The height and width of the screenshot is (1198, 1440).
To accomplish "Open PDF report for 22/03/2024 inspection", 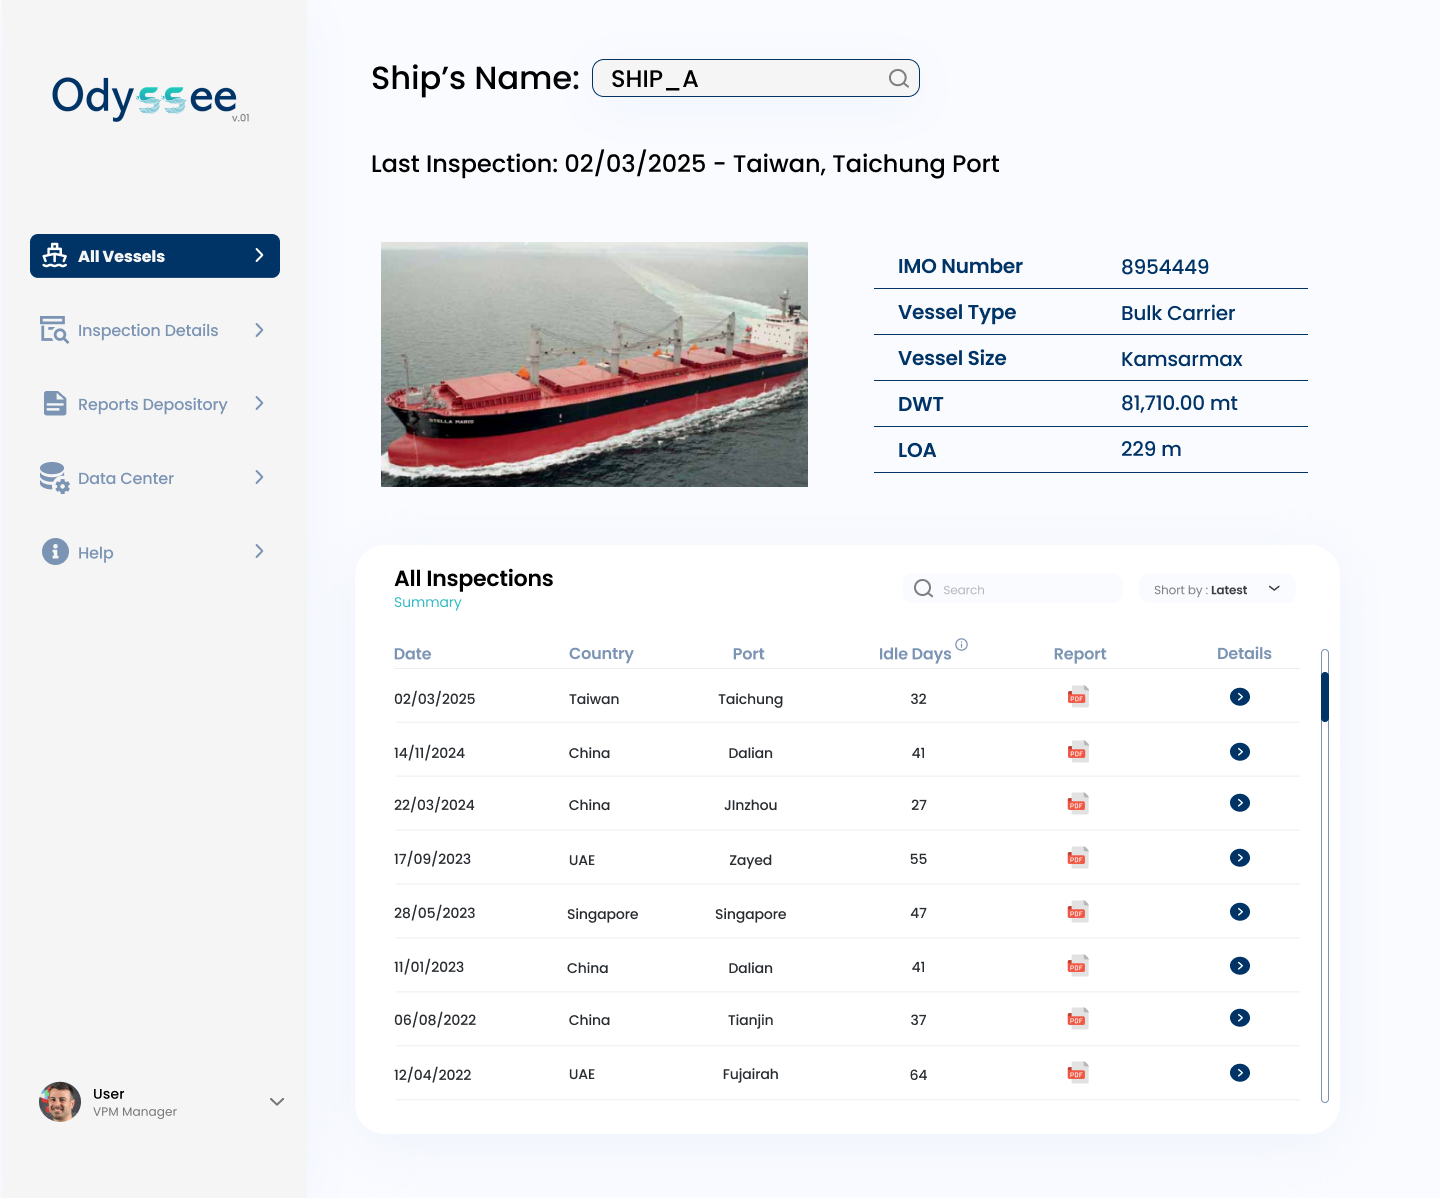I will click(x=1078, y=803).
